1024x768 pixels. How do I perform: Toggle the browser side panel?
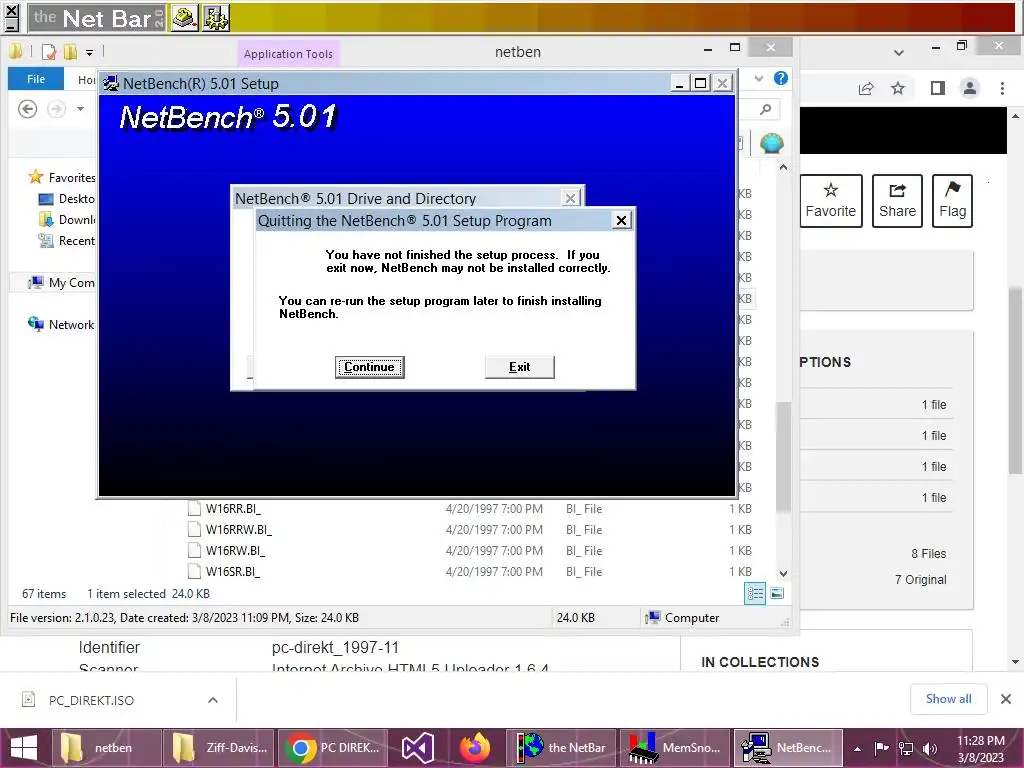coord(938,88)
